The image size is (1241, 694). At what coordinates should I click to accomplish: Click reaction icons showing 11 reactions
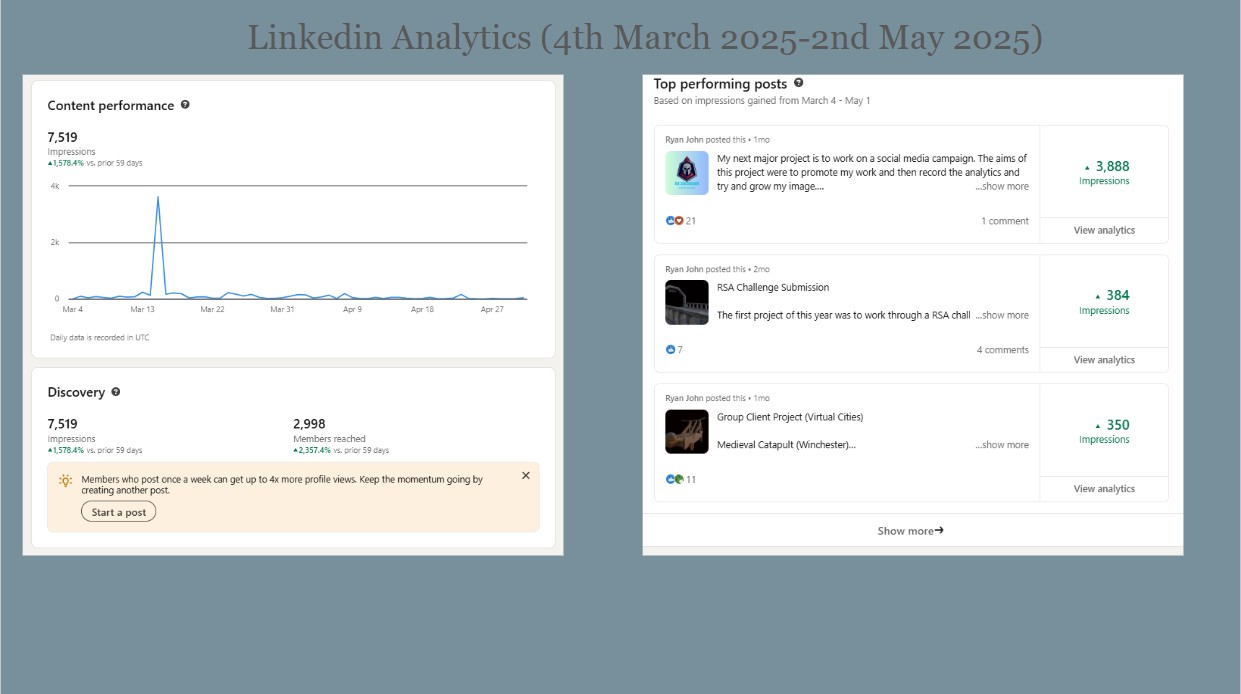click(x=674, y=479)
